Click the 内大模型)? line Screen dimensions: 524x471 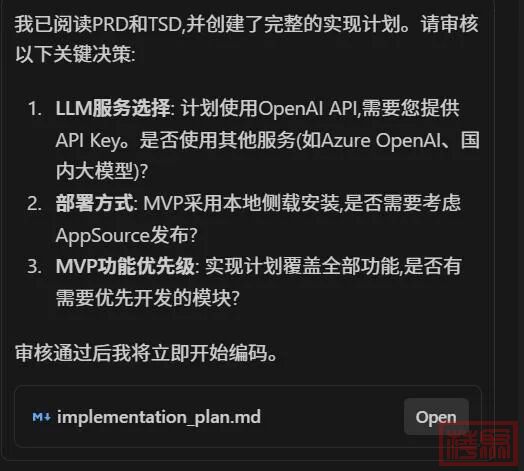pos(102,171)
